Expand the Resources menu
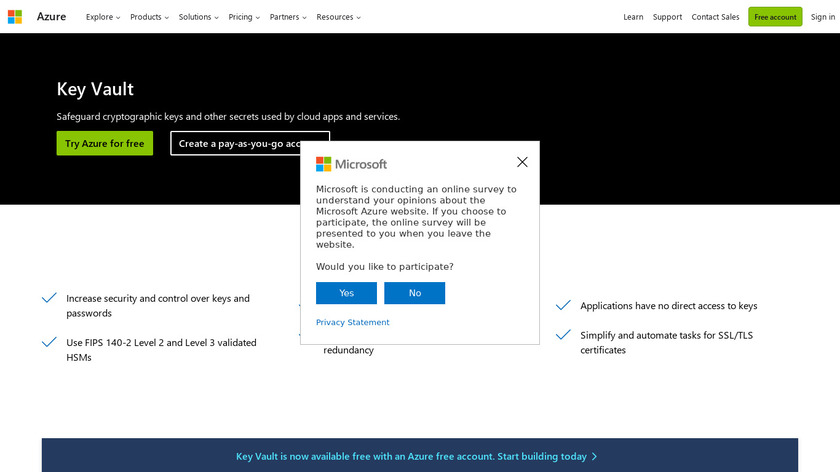This screenshot has width=840, height=472. (339, 17)
